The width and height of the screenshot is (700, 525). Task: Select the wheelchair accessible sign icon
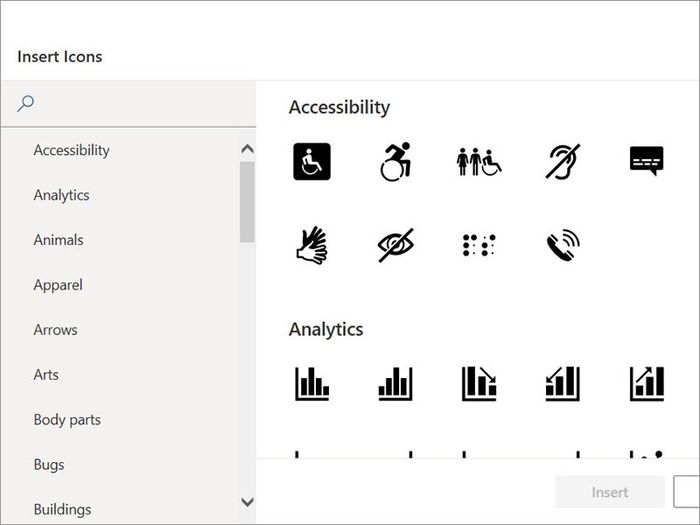click(x=312, y=161)
